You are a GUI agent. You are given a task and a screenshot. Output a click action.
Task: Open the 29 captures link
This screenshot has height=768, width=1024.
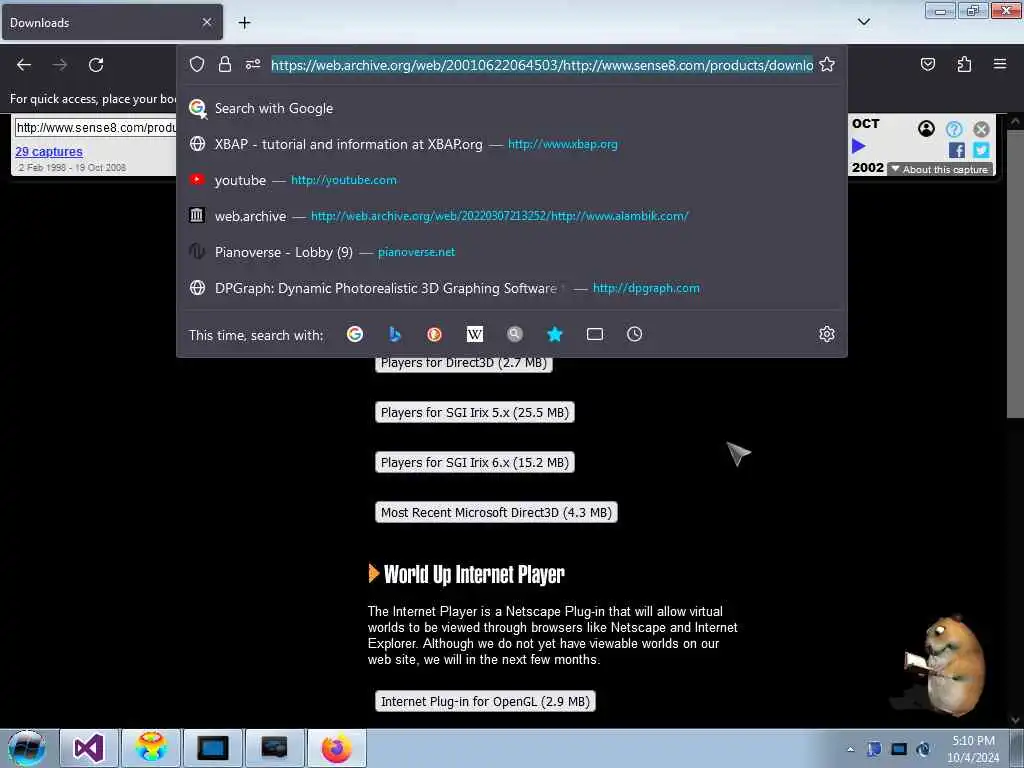pos(49,152)
